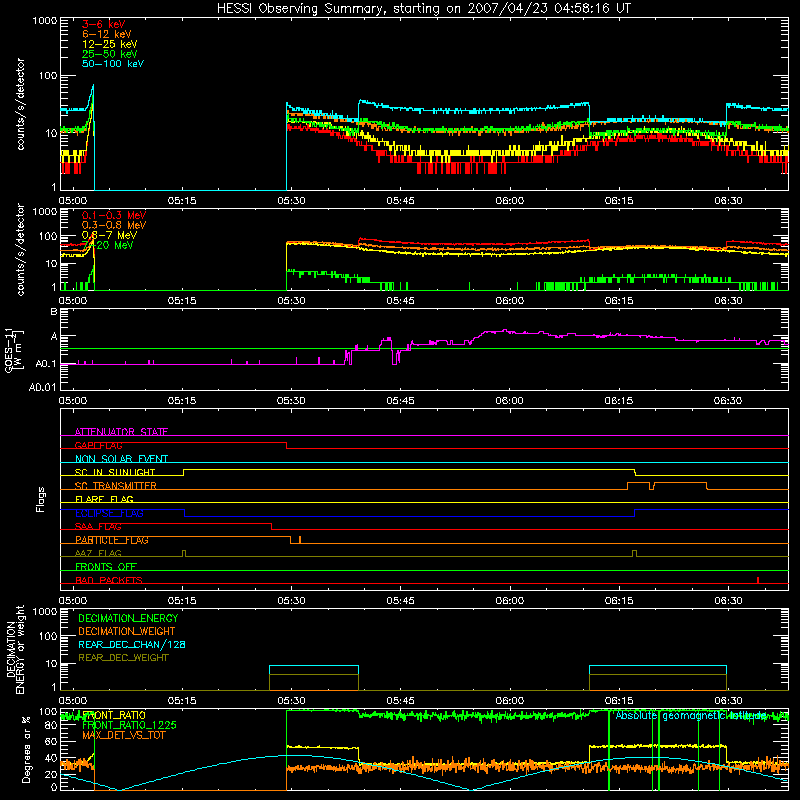The image size is (800, 800).
Task: Select the NON_SOLAR_EVENT flag label
Action: [x=121, y=459]
